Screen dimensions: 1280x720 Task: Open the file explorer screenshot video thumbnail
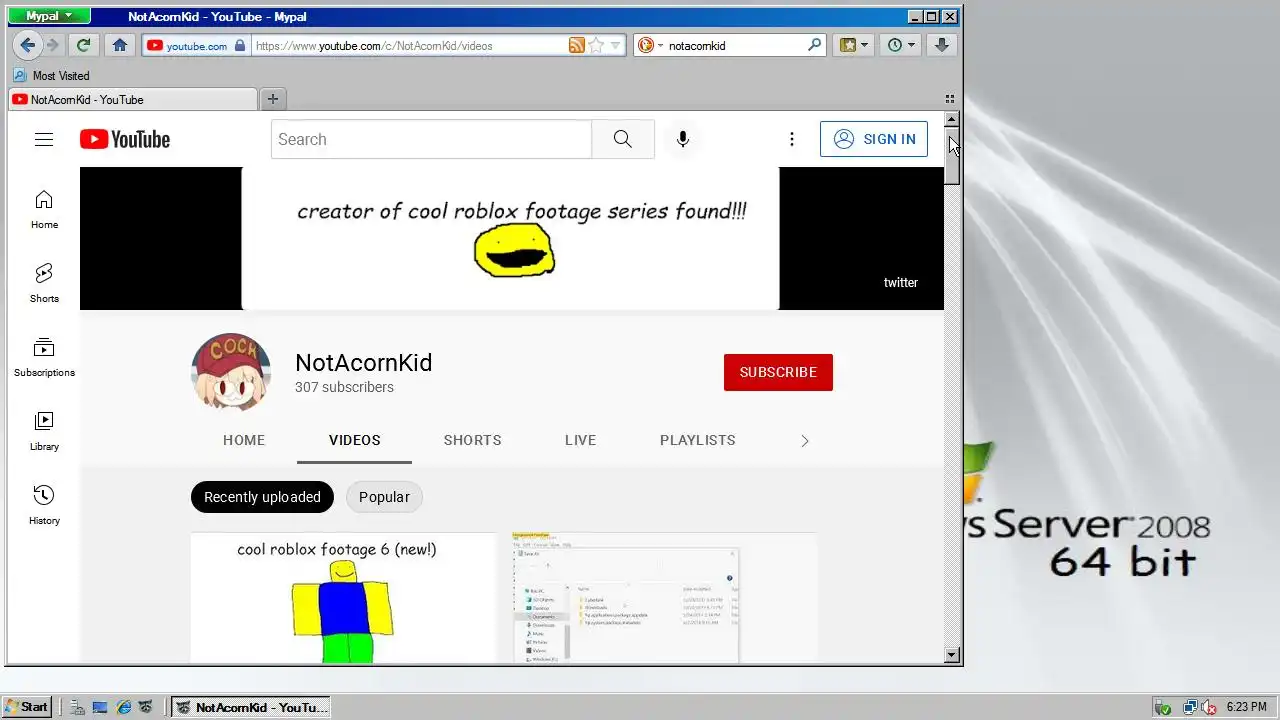(664, 598)
